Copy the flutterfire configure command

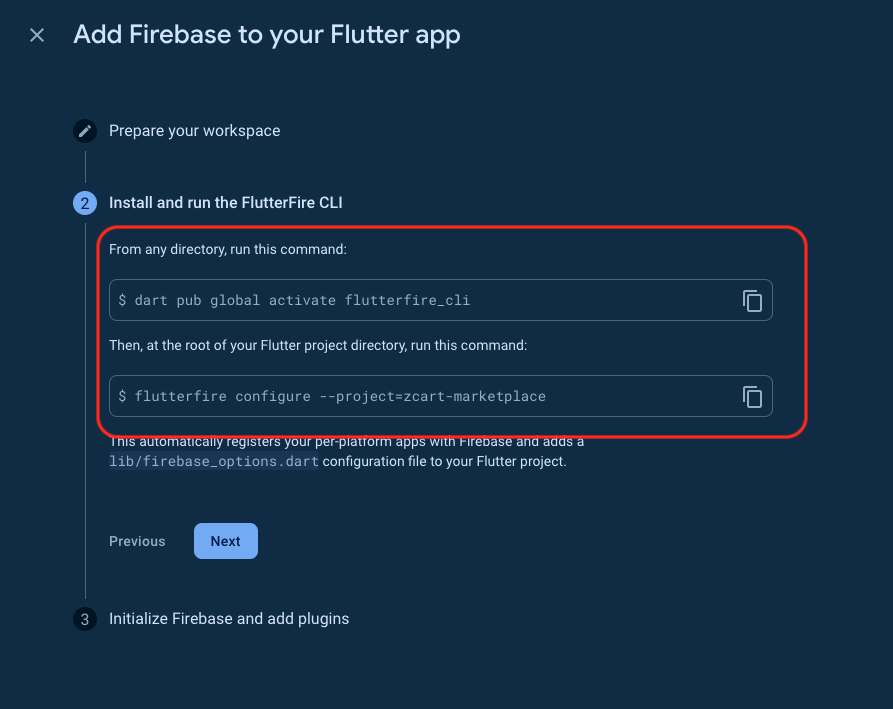[752, 397]
